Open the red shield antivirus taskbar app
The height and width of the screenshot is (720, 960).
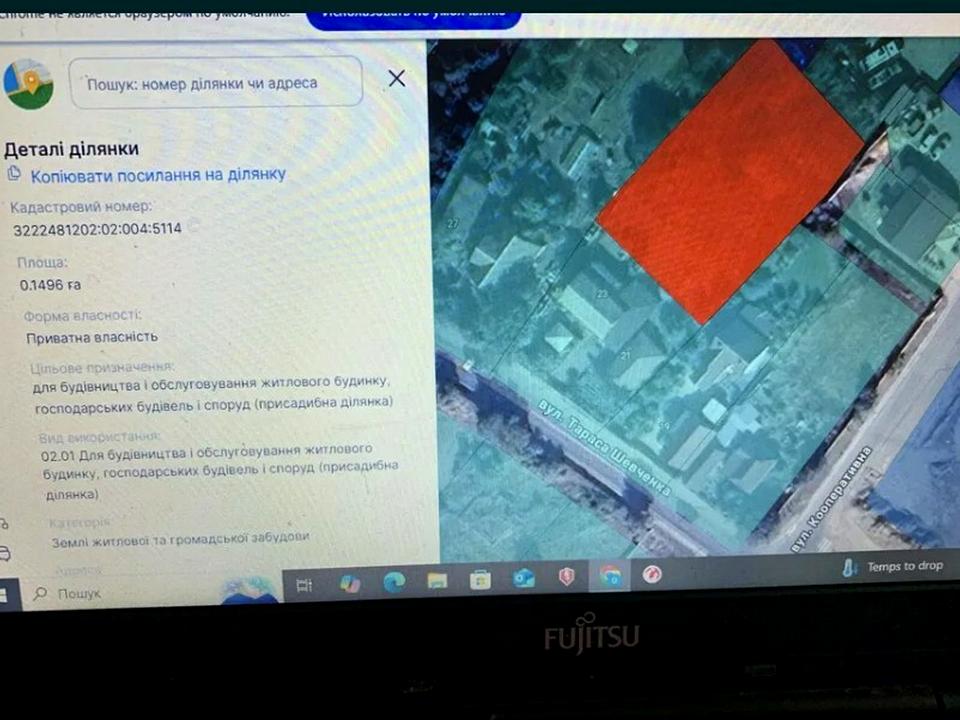[566, 577]
